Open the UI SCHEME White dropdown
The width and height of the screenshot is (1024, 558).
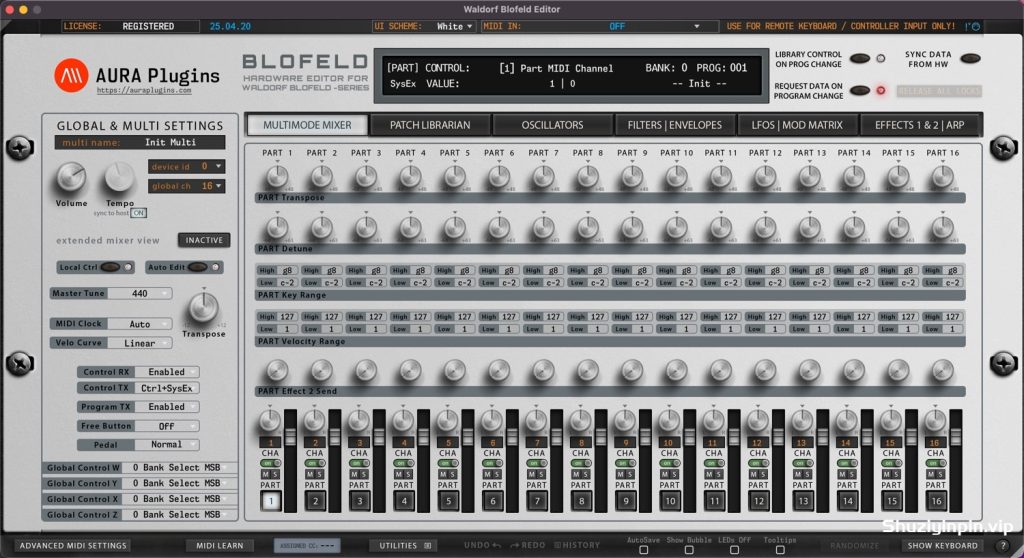click(455, 27)
